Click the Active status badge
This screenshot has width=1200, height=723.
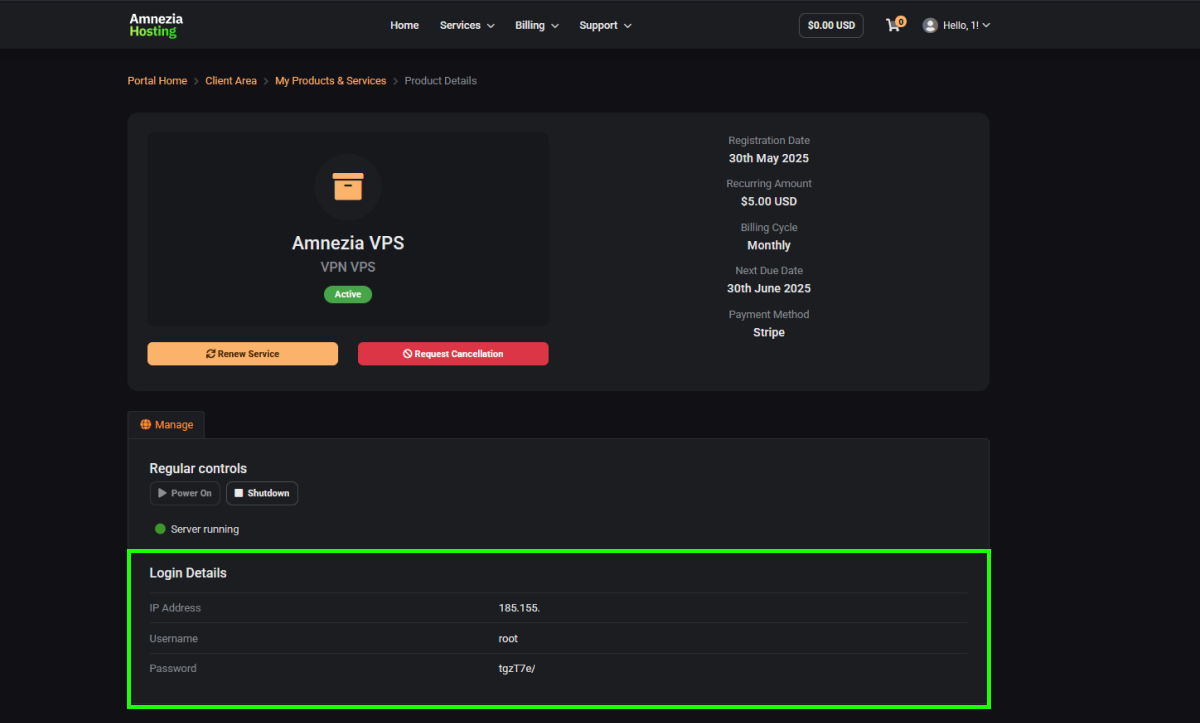(x=348, y=295)
